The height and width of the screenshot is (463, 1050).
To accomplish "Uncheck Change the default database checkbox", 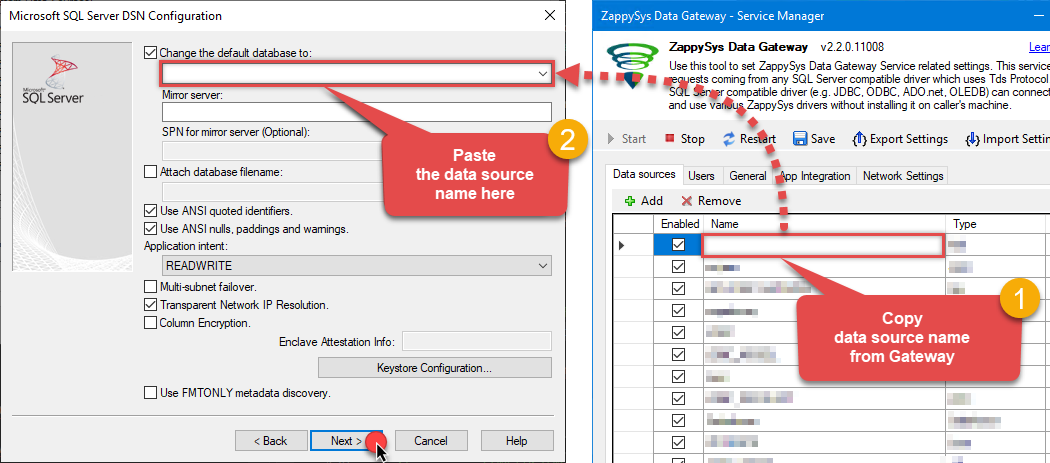I will coord(151,52).
